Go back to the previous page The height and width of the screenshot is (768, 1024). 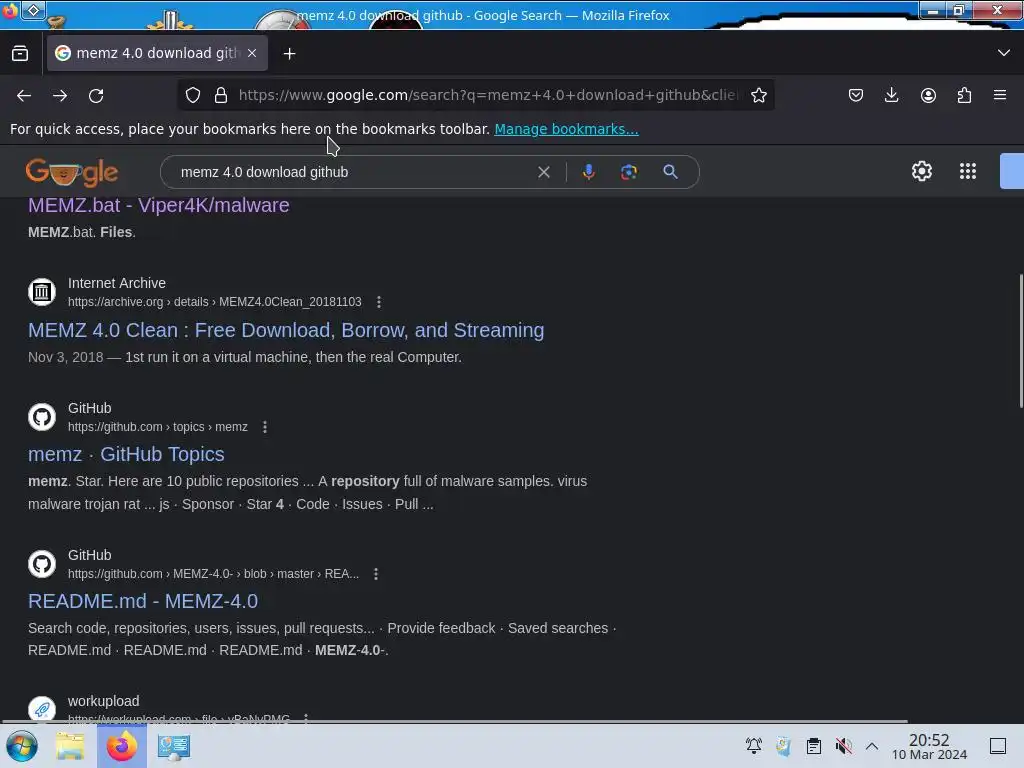pyautogui.click(x=24, y=96)
